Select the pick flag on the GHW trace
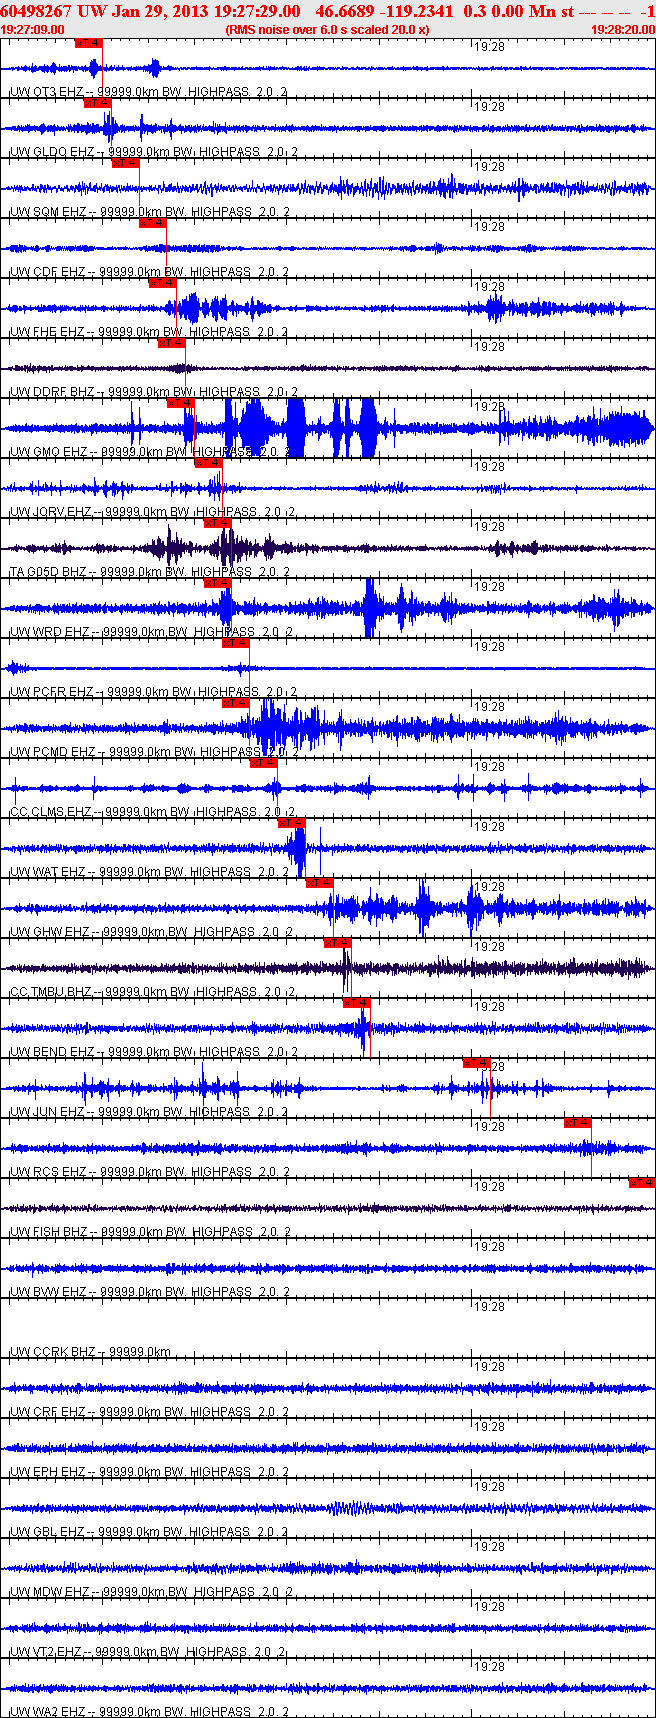 319,883
